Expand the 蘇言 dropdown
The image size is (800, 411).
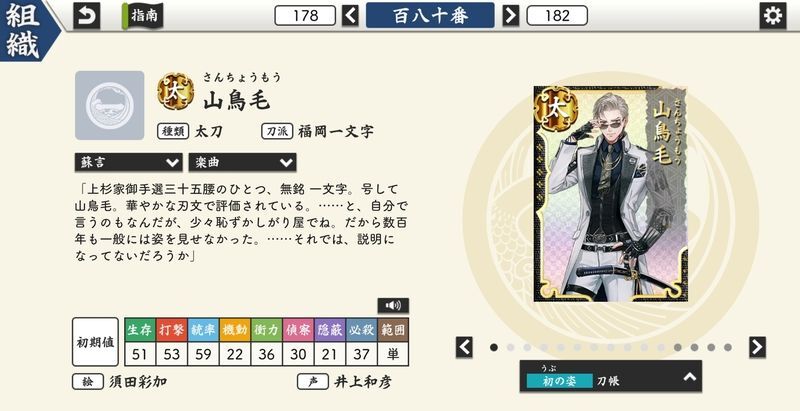(x=129, y=163)
